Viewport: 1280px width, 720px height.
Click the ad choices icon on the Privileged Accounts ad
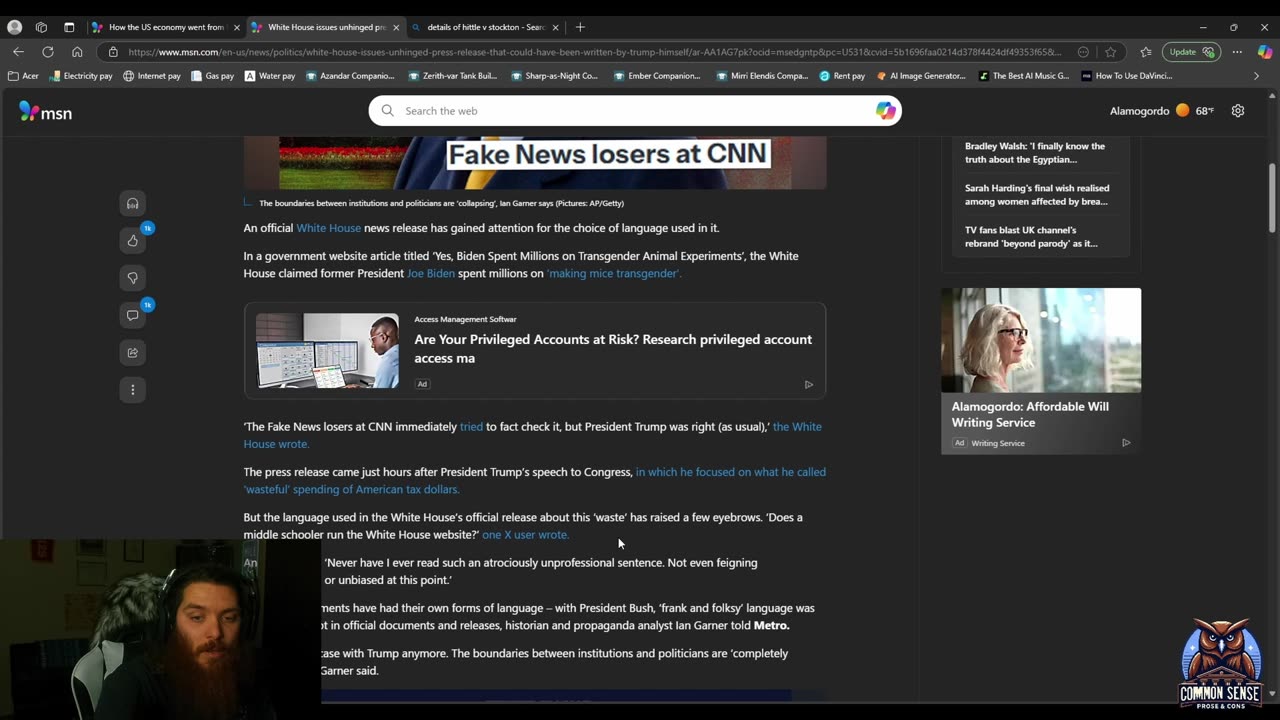point(809,384)
